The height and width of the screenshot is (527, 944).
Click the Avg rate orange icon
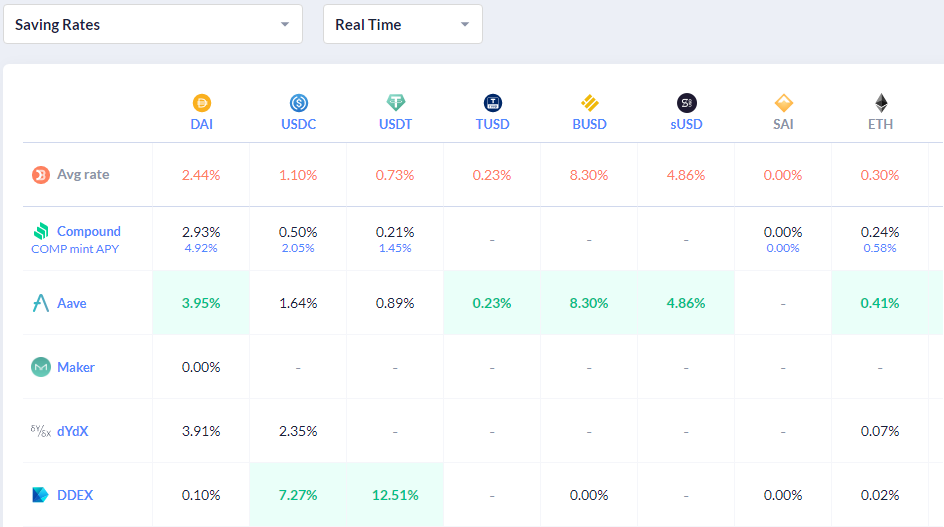tap(40, 175)
